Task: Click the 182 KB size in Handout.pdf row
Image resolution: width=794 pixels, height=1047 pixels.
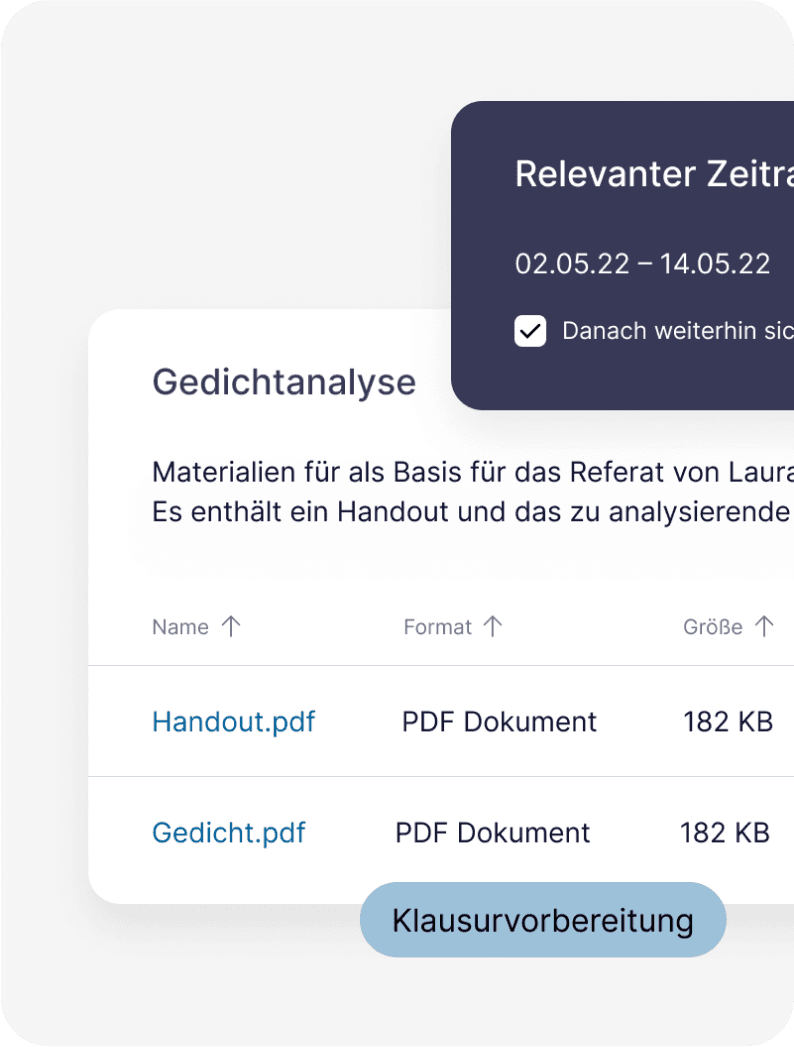Action: [728, 722]
